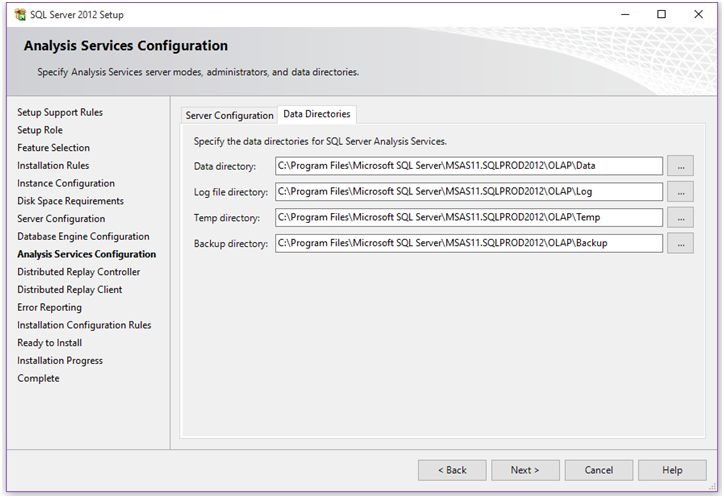This screenshot has width=724, height=497.
Task: Select Error Reporting step
Action: (x=49, y=308)
